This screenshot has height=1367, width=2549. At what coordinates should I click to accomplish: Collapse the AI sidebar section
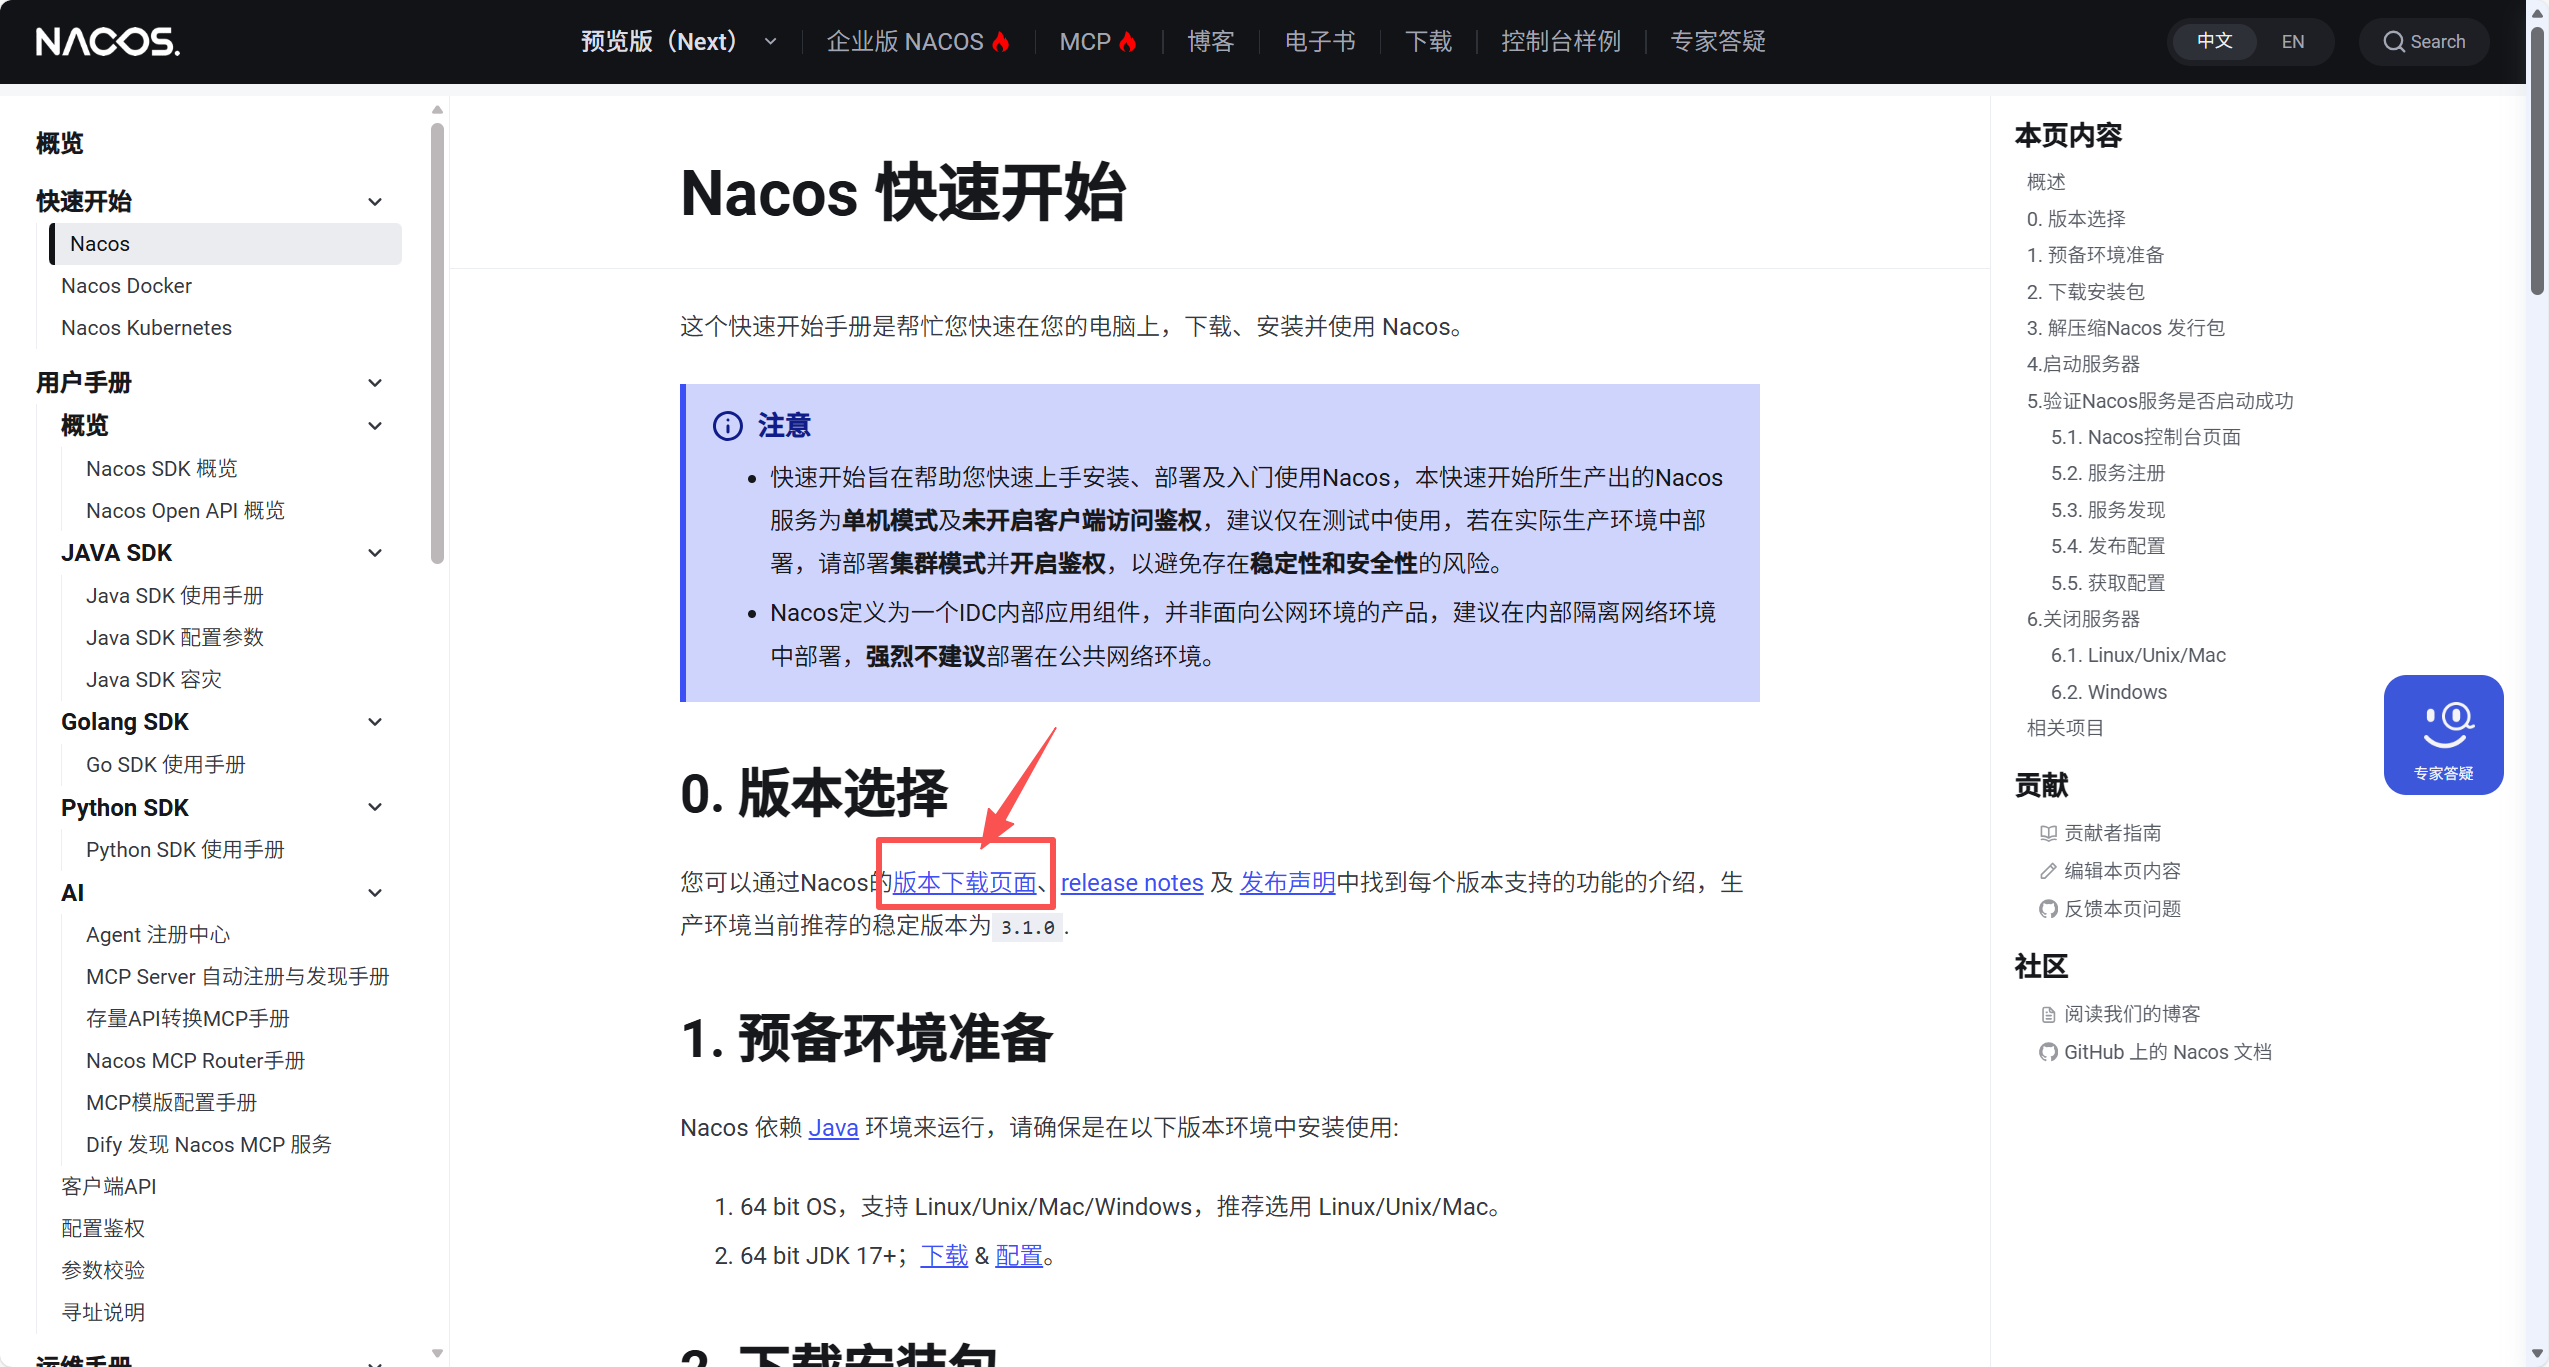pos(375,892)
